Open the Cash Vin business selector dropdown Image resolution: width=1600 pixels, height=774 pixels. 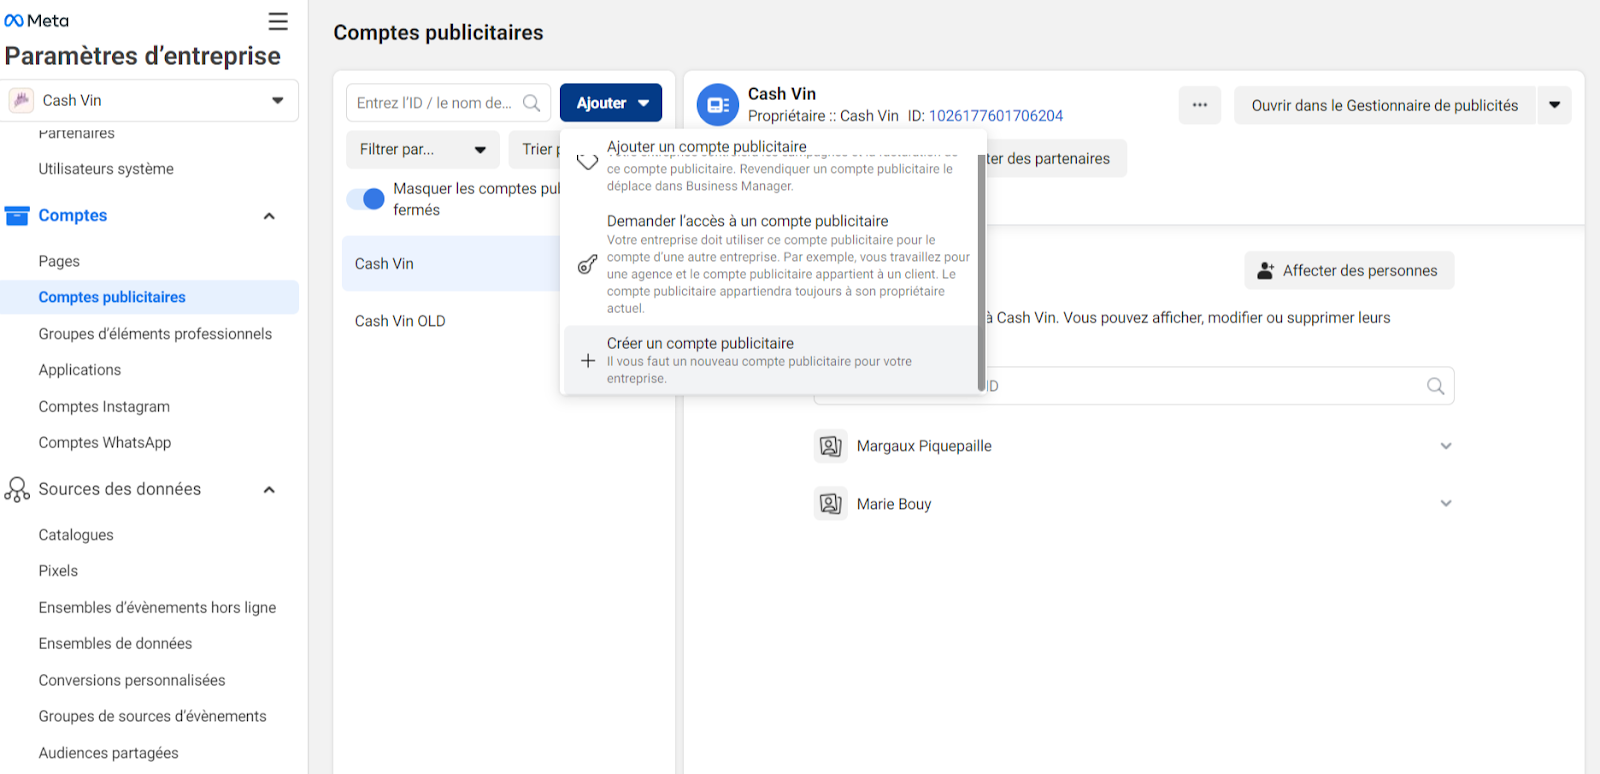coord(150,100)
